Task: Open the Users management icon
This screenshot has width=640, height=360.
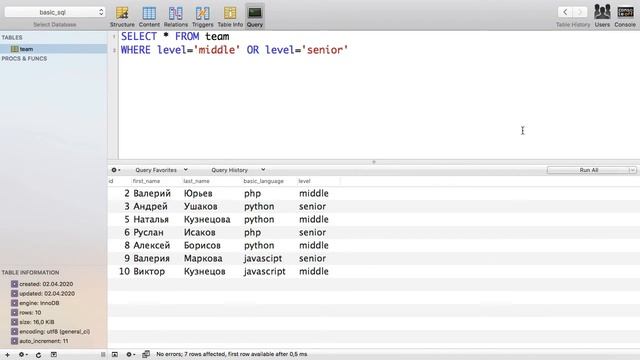Action: [x=602, y=16]
